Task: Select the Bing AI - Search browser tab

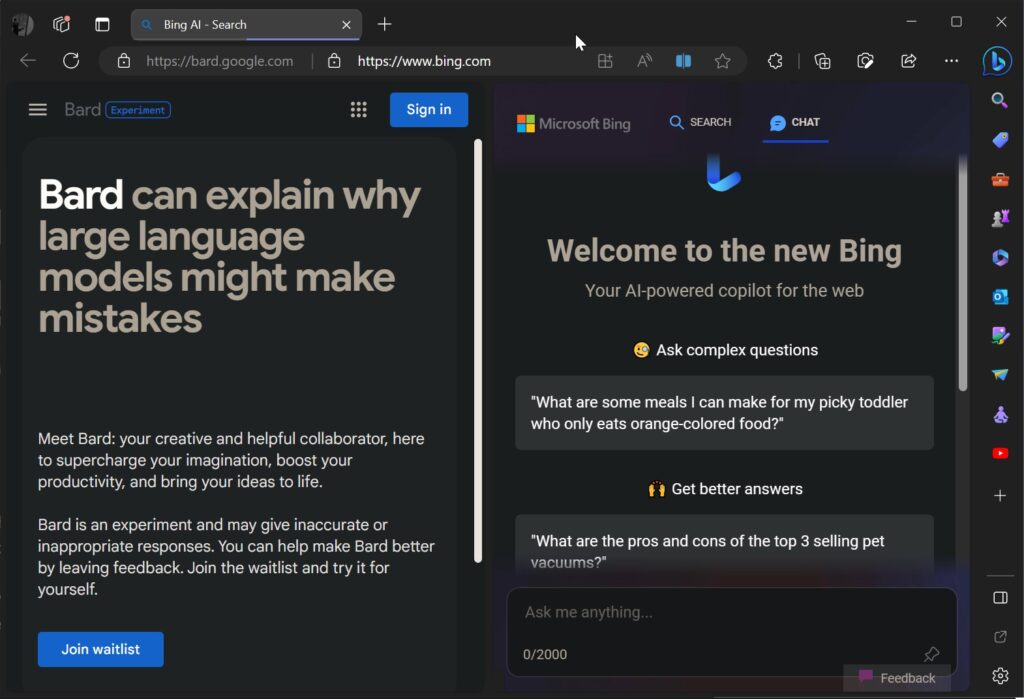Action: click(240, 24)
